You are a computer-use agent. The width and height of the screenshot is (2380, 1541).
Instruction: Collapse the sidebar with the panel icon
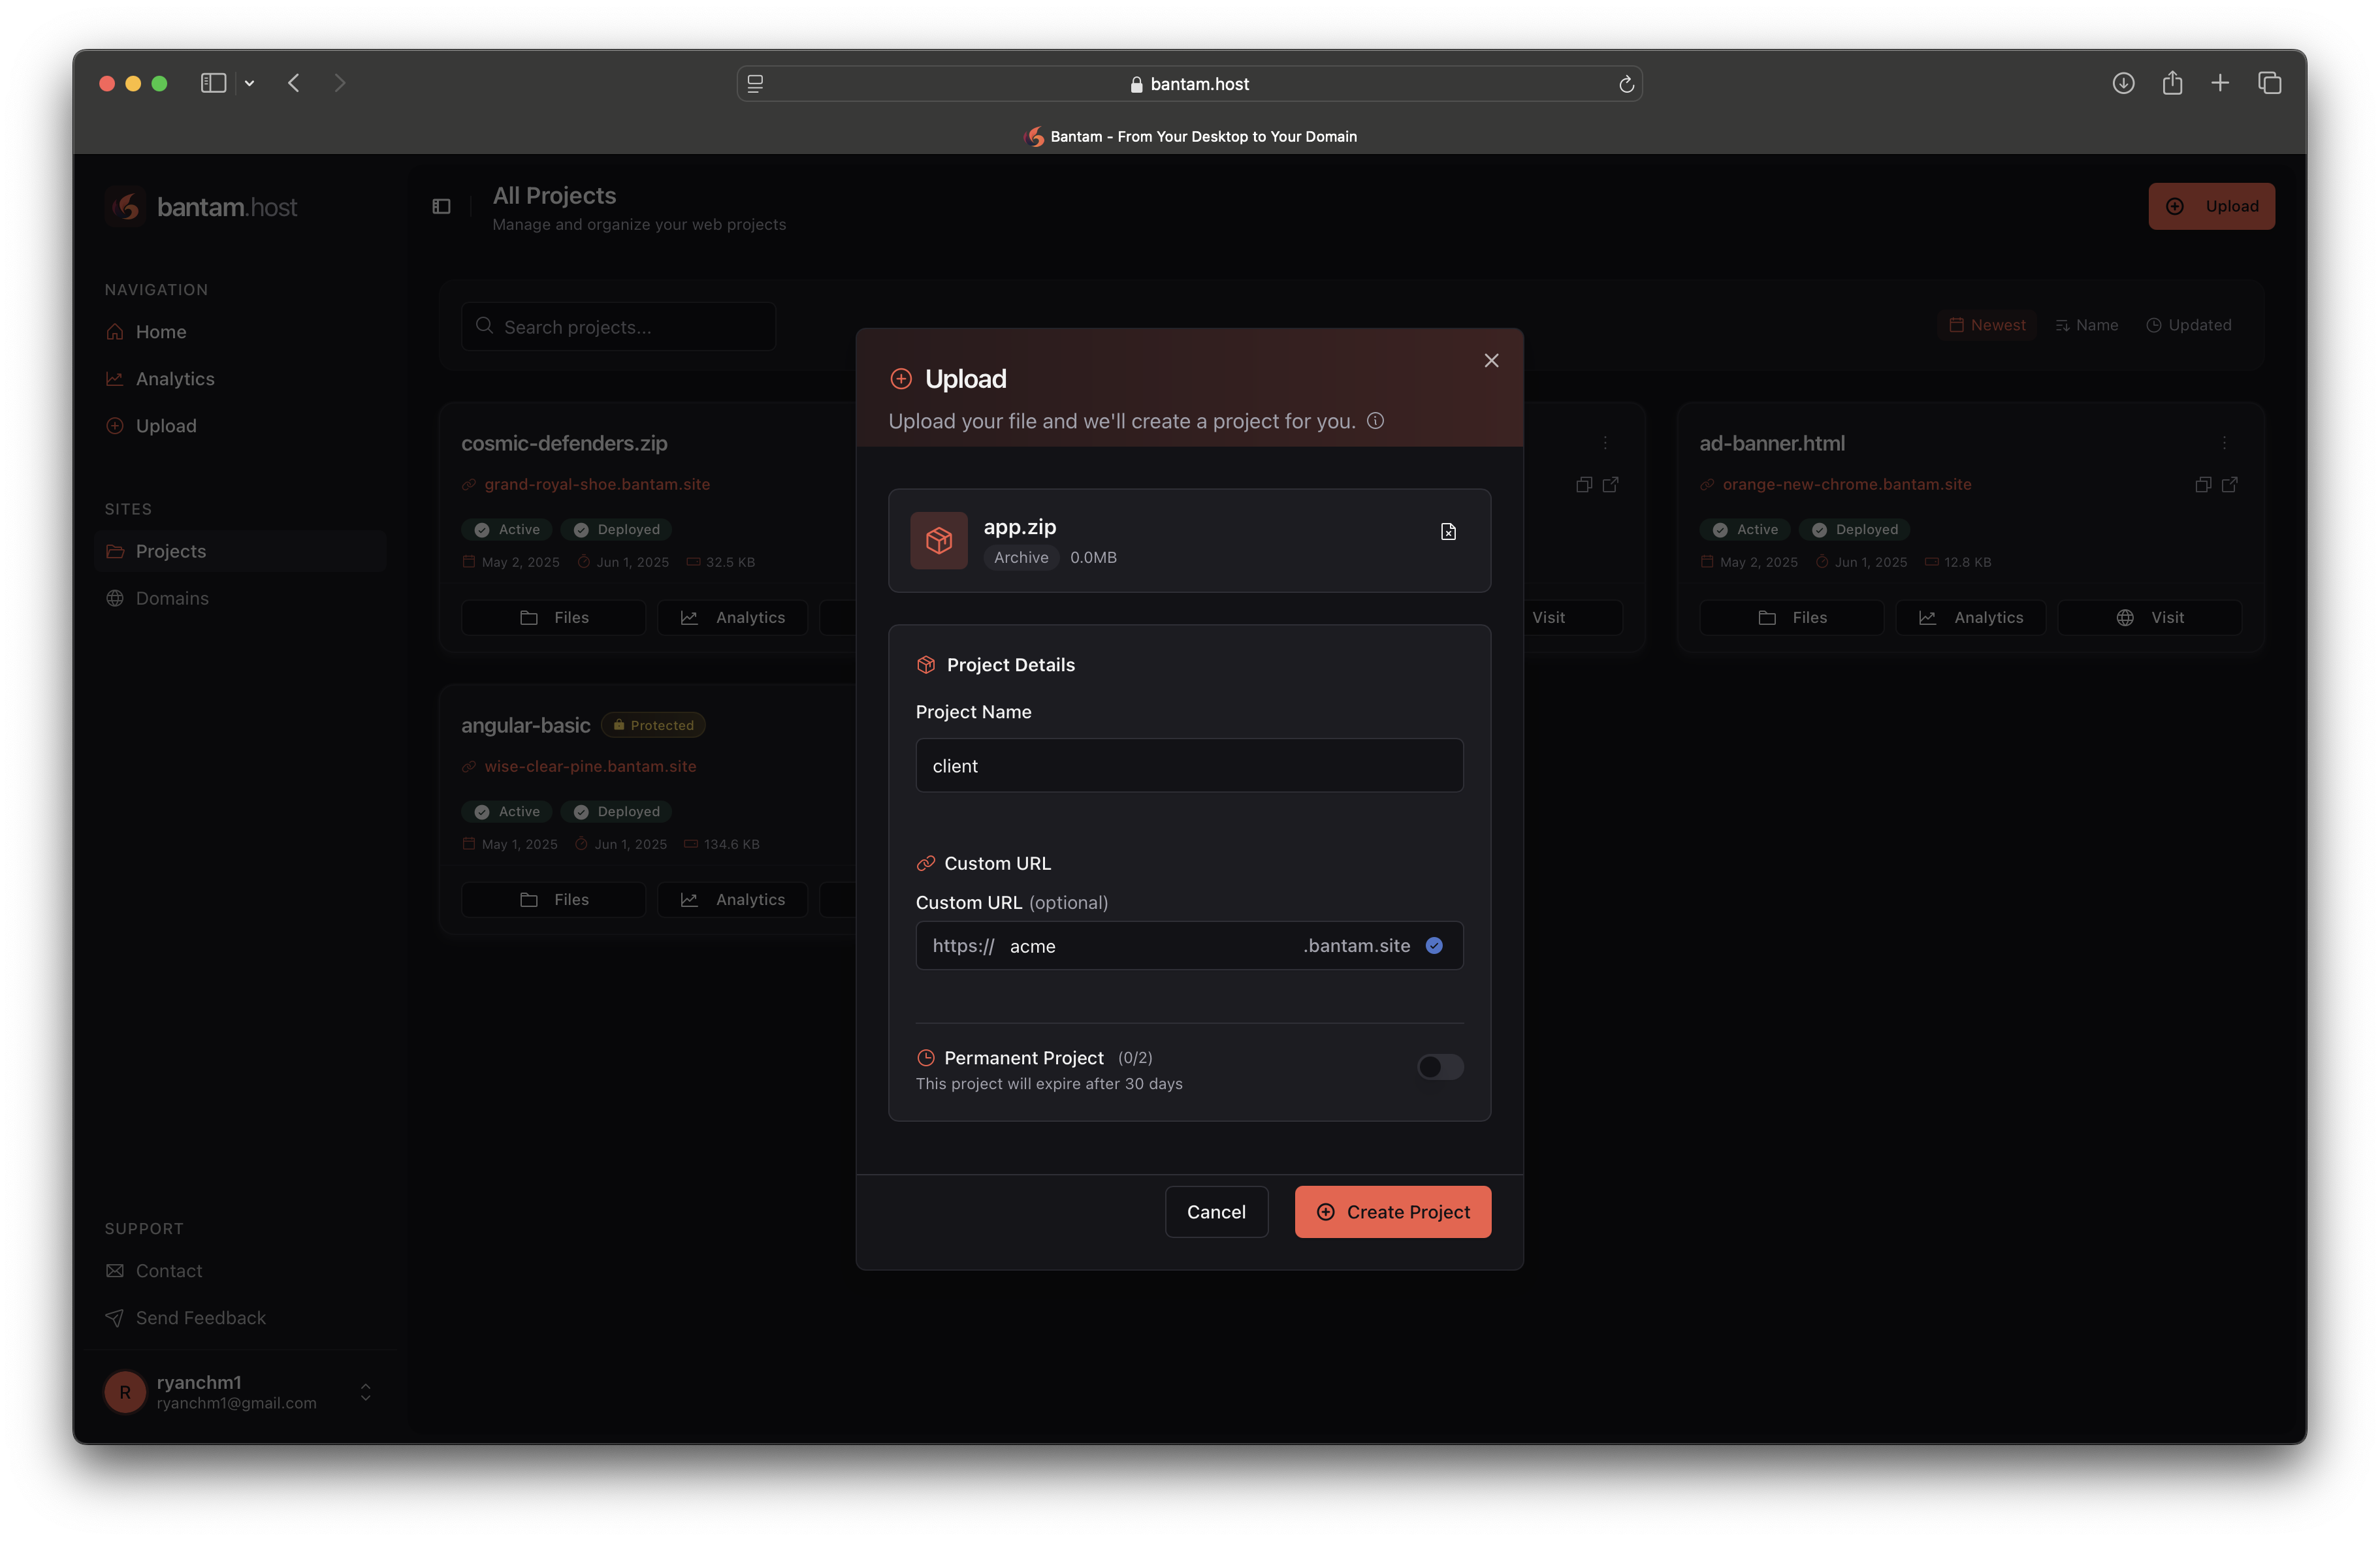pyautogui.click(x=441, y=207)
